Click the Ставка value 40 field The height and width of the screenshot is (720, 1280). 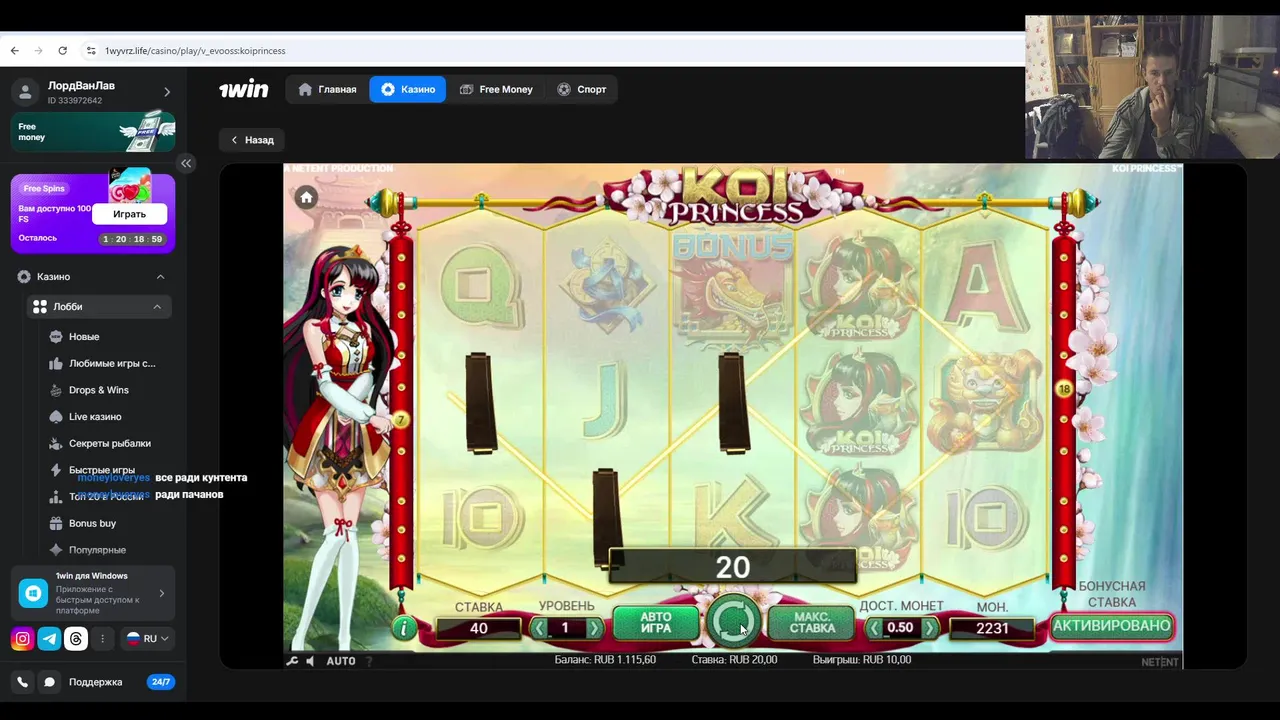pos(479,628)
